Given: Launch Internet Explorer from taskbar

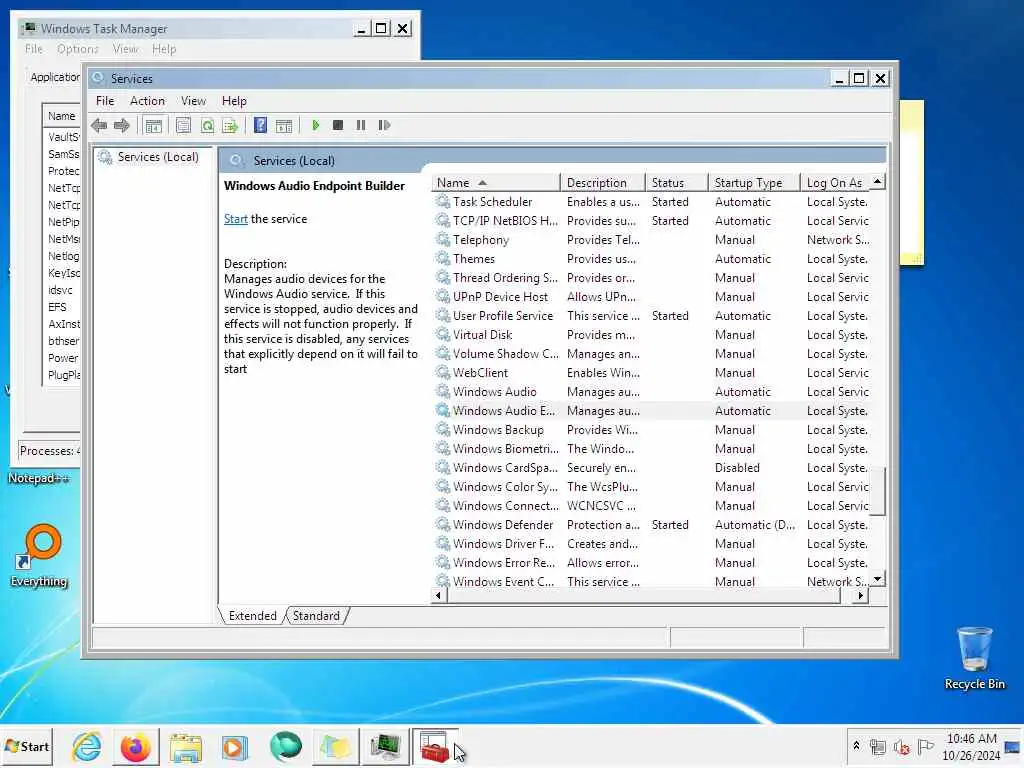Looking at the screenshot, I should click(x=87, y=747).
